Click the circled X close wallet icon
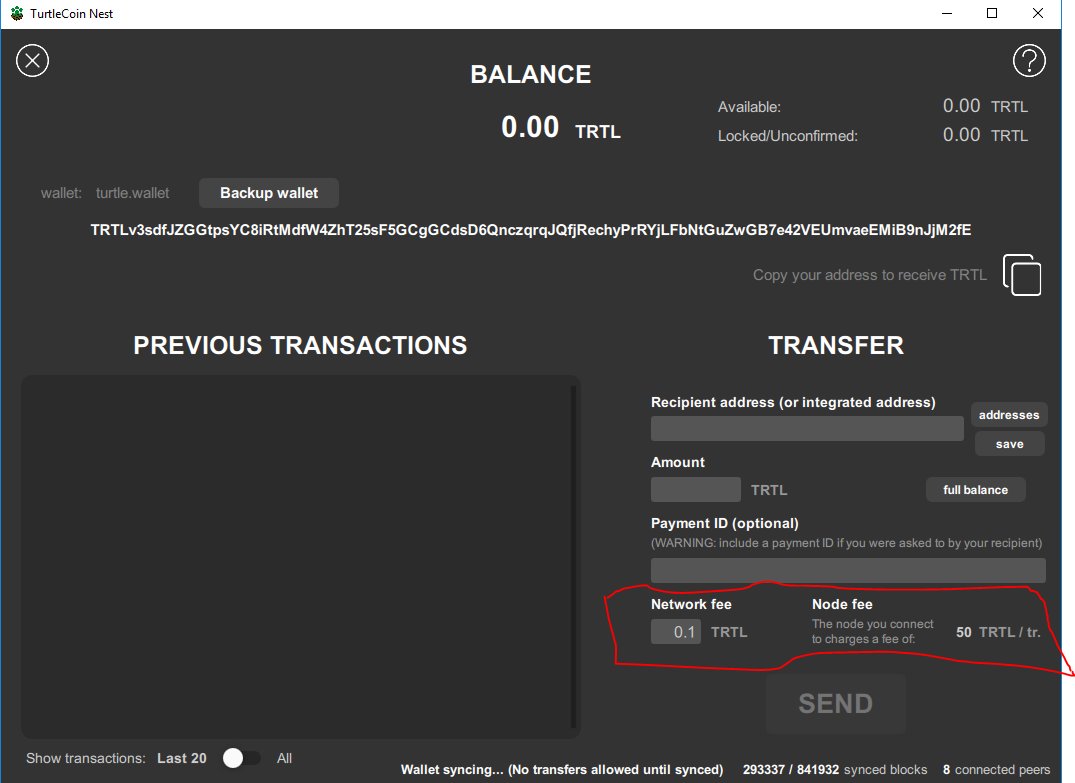The height and width of the screenshot is (783, 1075). click(x=32, y=61)
